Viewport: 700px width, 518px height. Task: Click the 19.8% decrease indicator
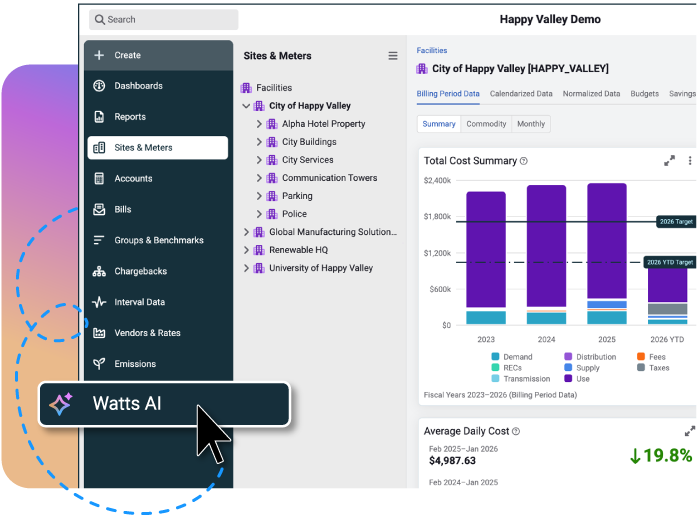click(x=661, y=455)
